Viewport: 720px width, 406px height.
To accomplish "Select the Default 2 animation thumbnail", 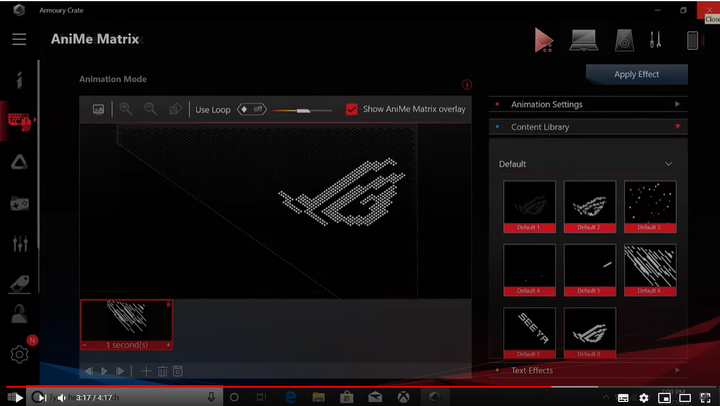I will coord(590,206).
